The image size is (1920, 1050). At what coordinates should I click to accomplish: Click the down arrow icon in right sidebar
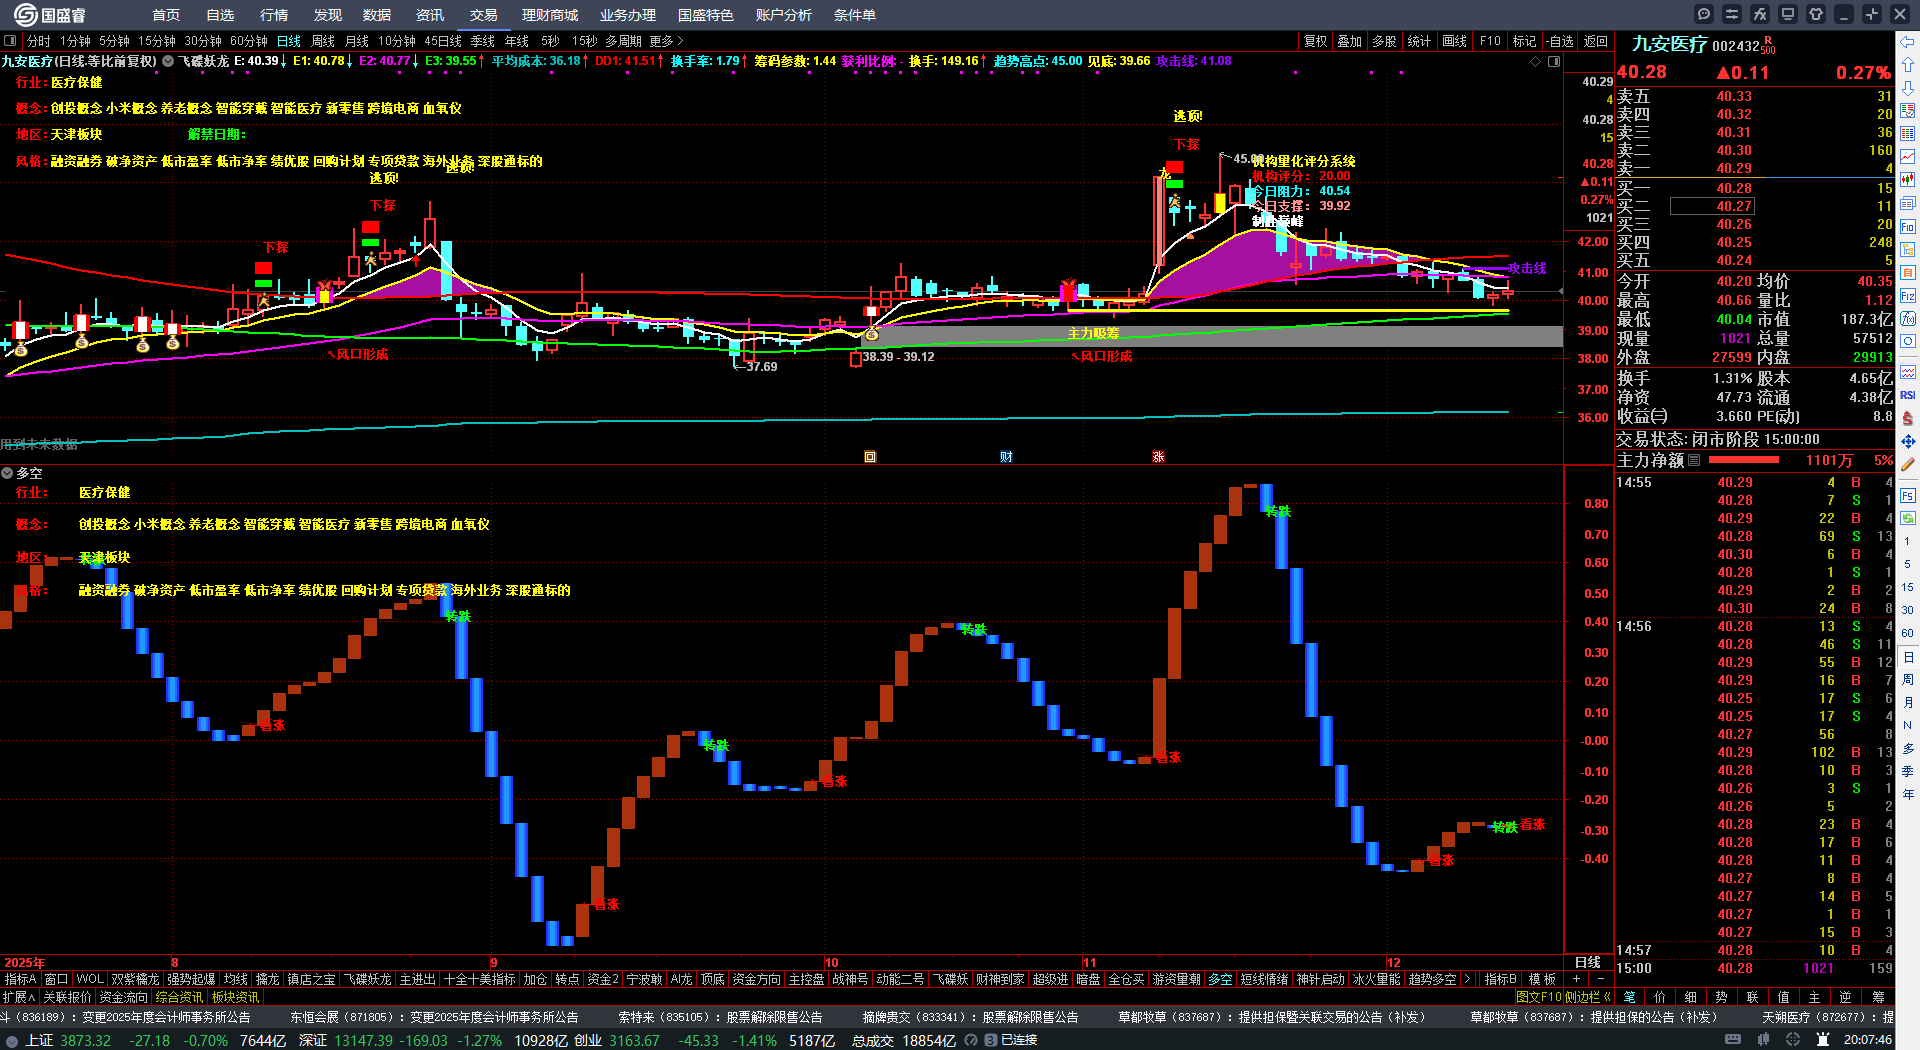coord(1908,88)
